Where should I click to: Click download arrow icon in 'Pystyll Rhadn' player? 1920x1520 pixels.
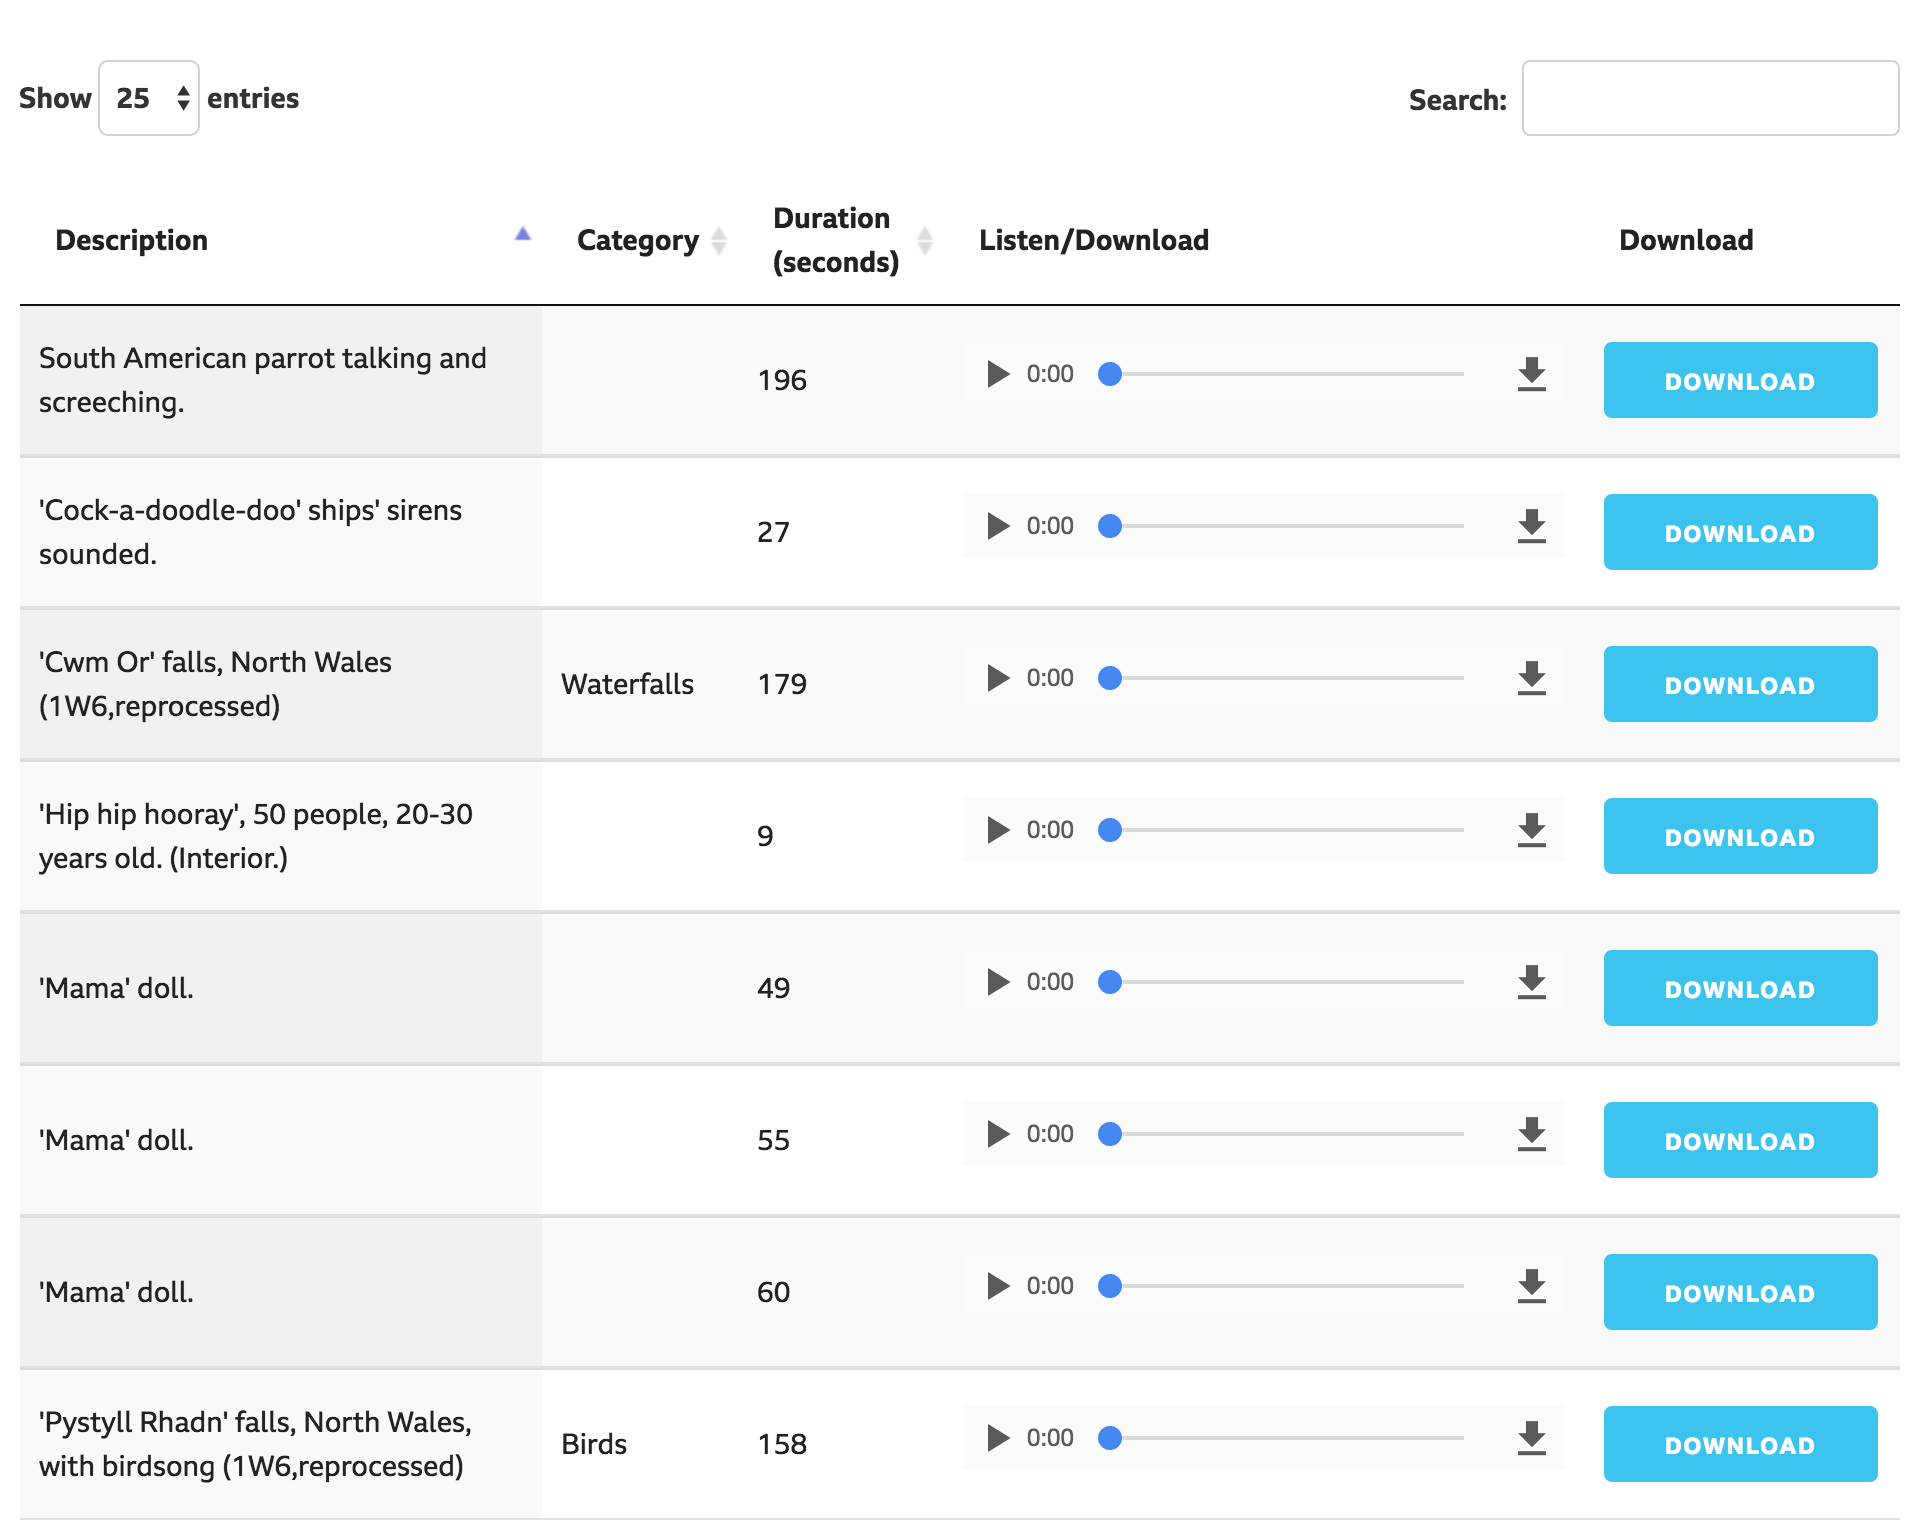pos(1531,1438)
